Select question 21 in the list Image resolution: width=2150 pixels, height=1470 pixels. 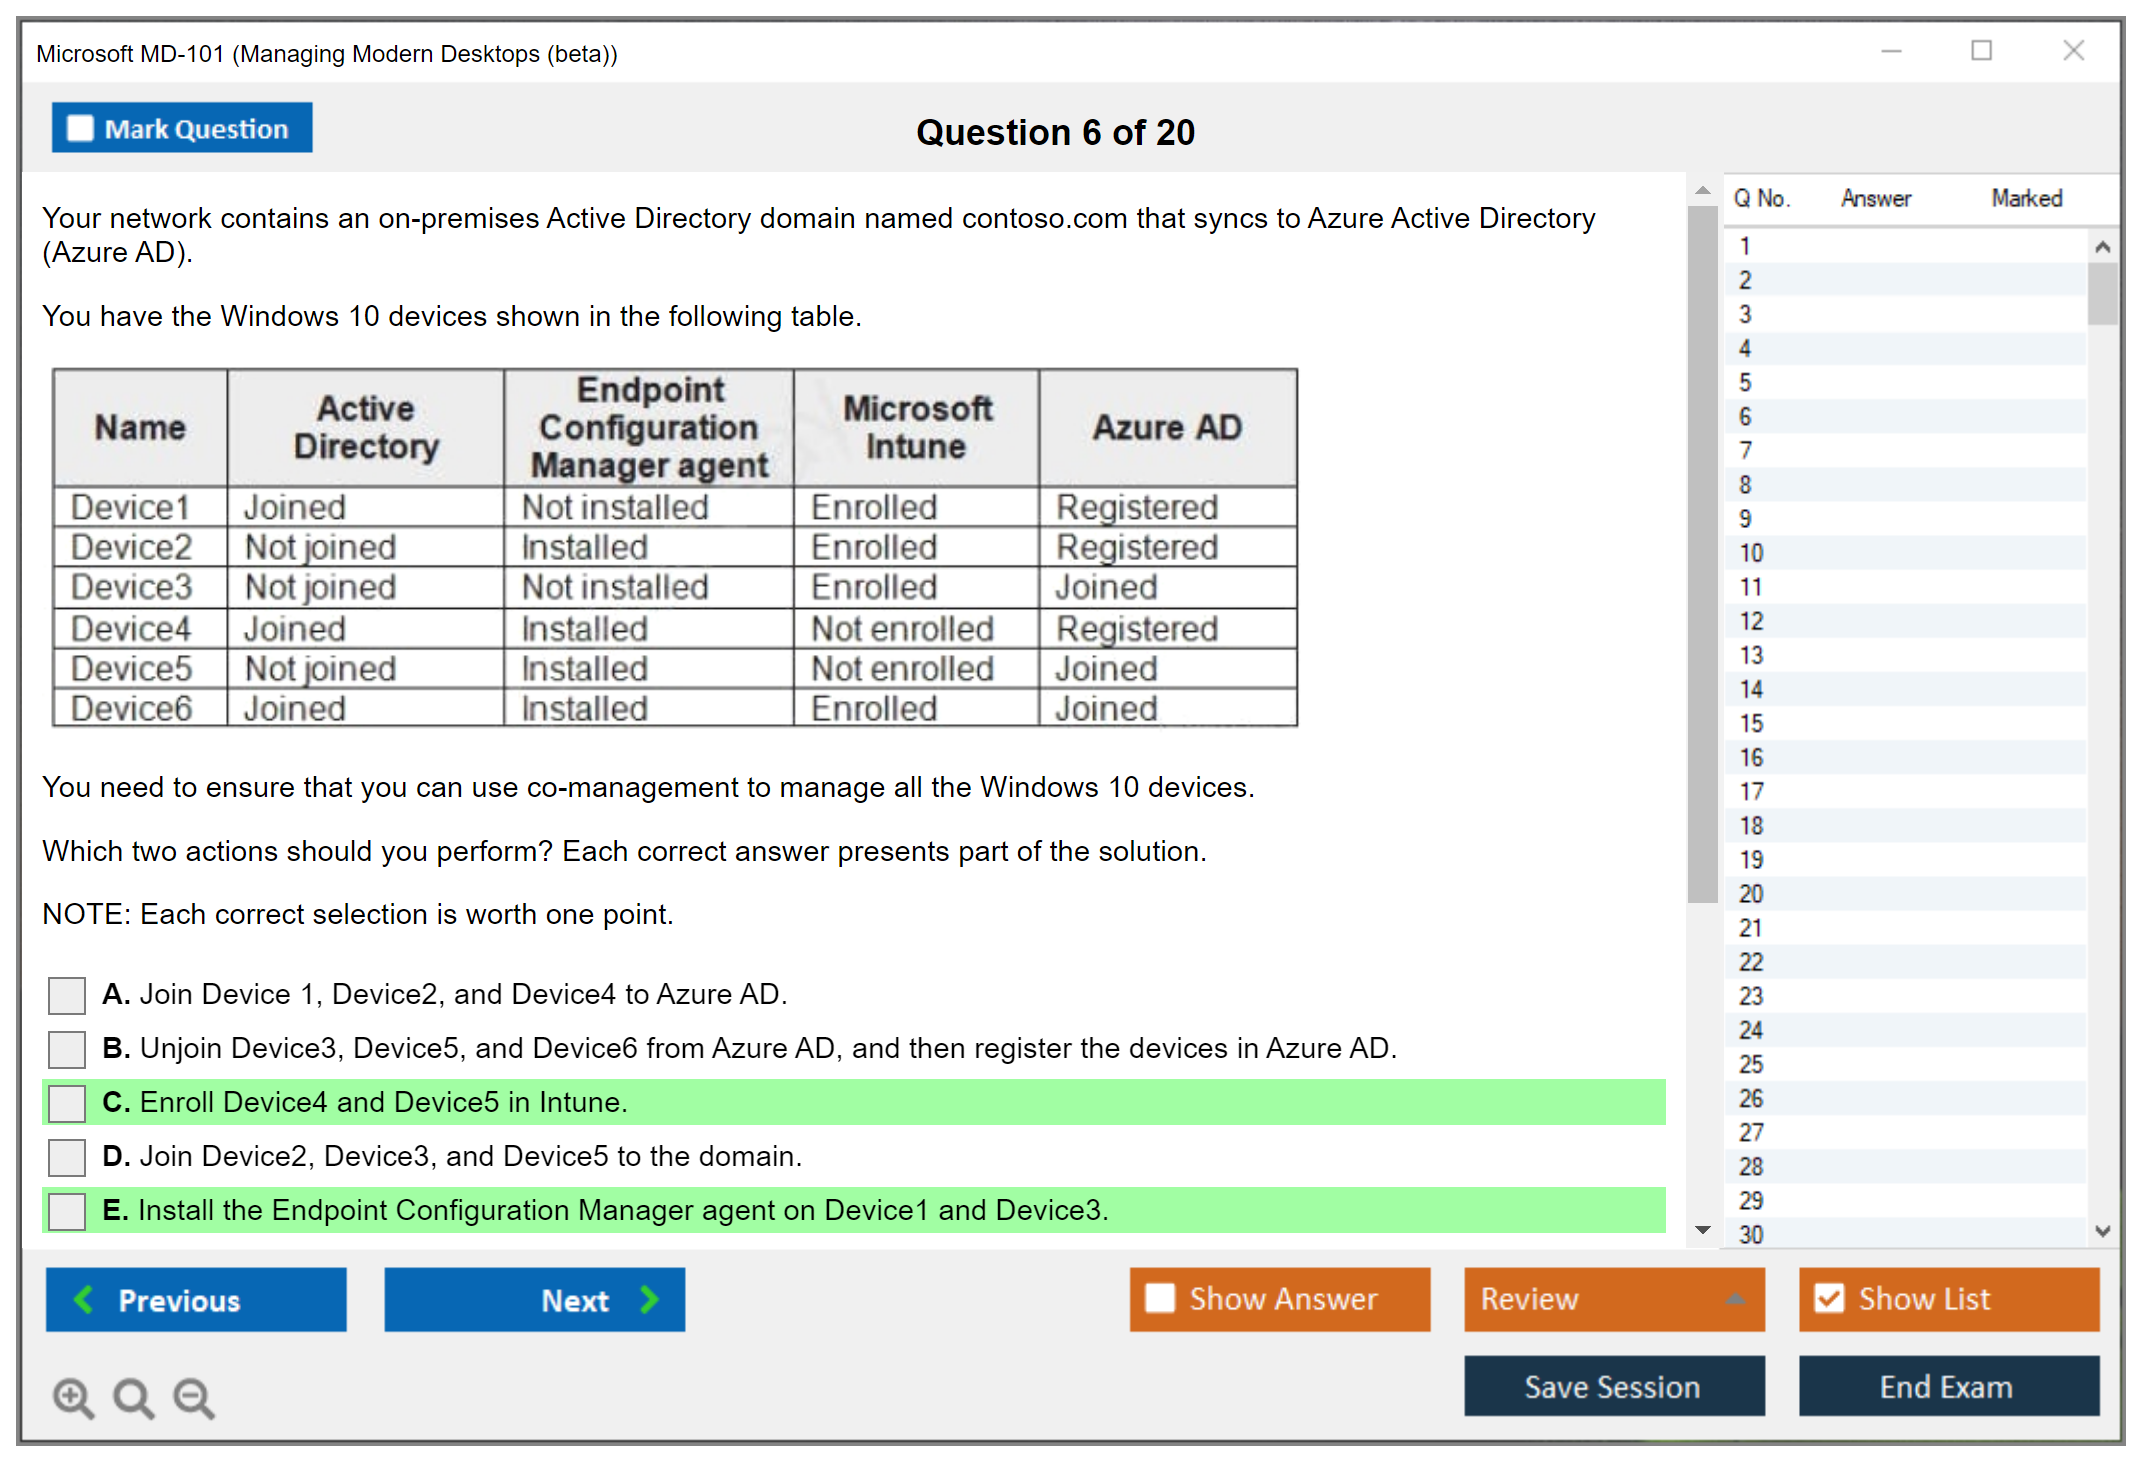tap(1752, 928)
